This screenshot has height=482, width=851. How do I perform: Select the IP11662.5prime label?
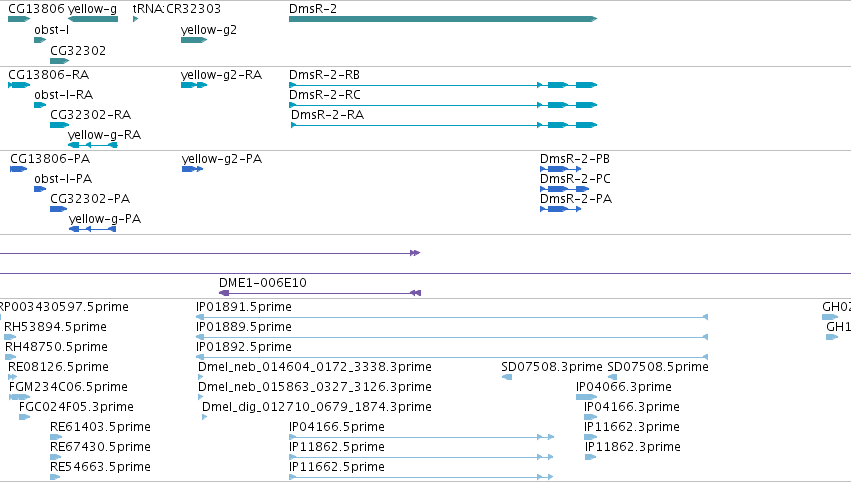336,467
